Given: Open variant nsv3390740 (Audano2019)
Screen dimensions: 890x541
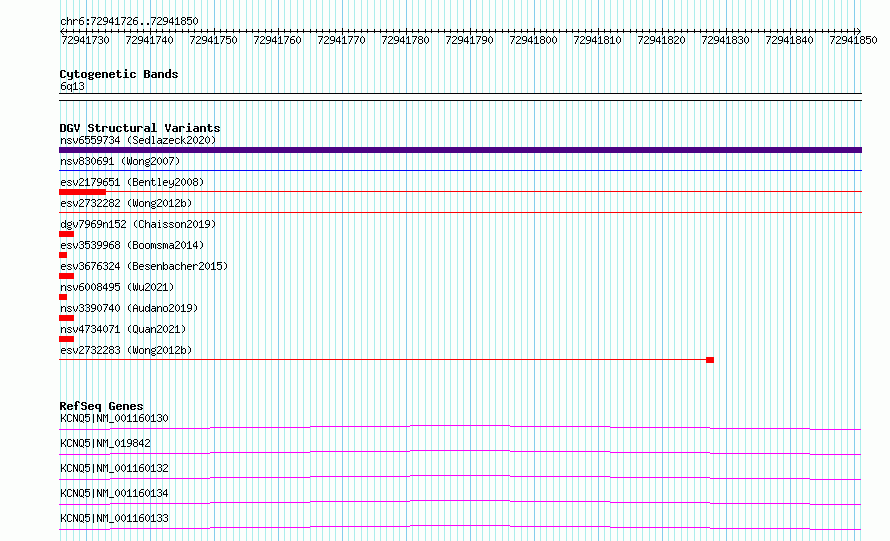Looking at the screenshot, I should tap(129, 308).
